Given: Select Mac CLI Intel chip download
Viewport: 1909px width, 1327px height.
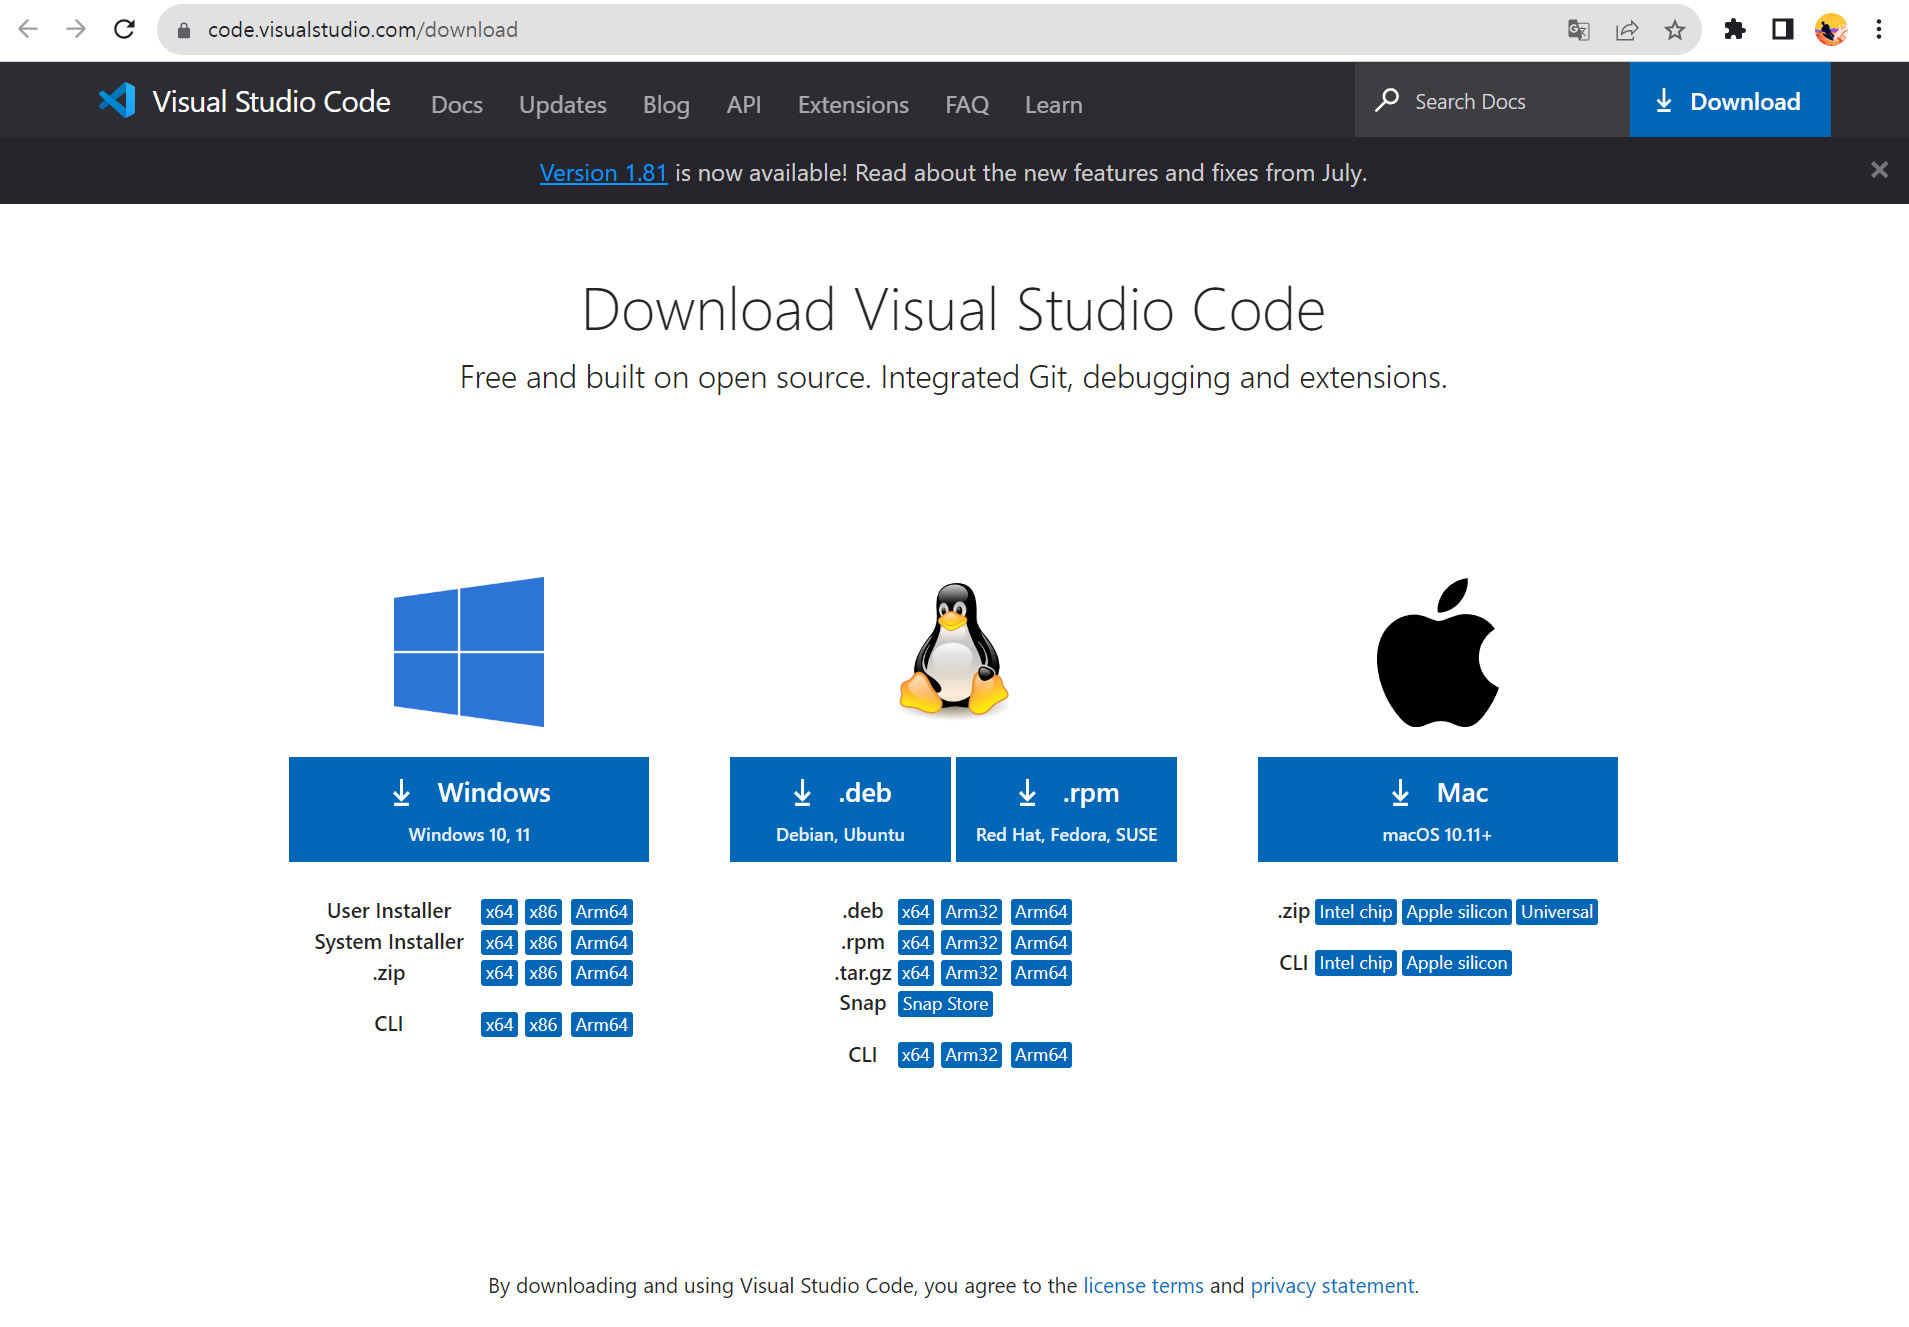Looking at the screenshot, I should point(1355,963).
